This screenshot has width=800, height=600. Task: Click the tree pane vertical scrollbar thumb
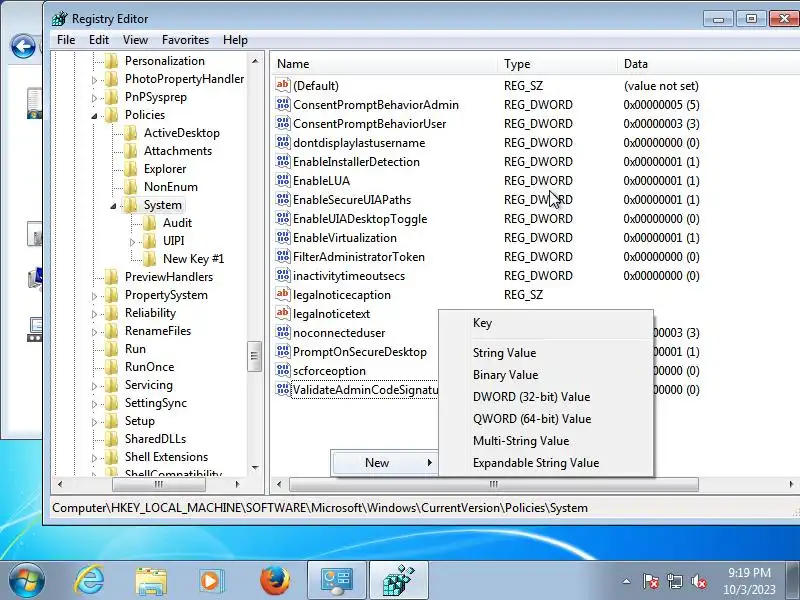254,357
